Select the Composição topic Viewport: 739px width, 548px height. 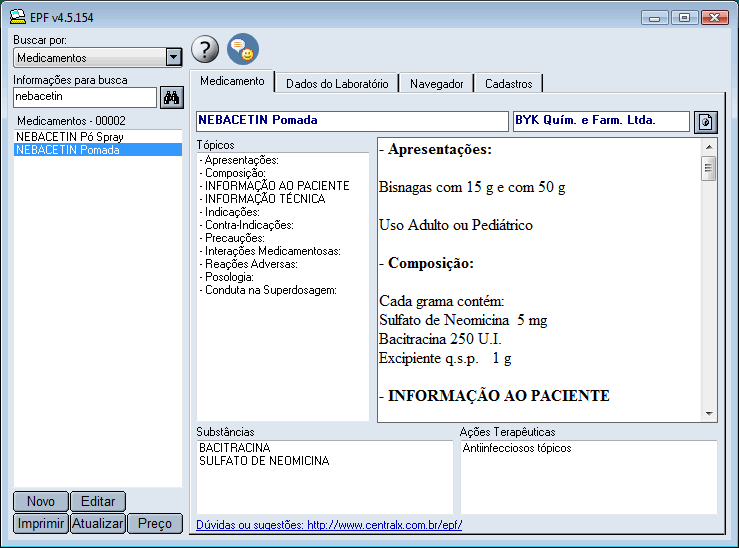[233, 173]
